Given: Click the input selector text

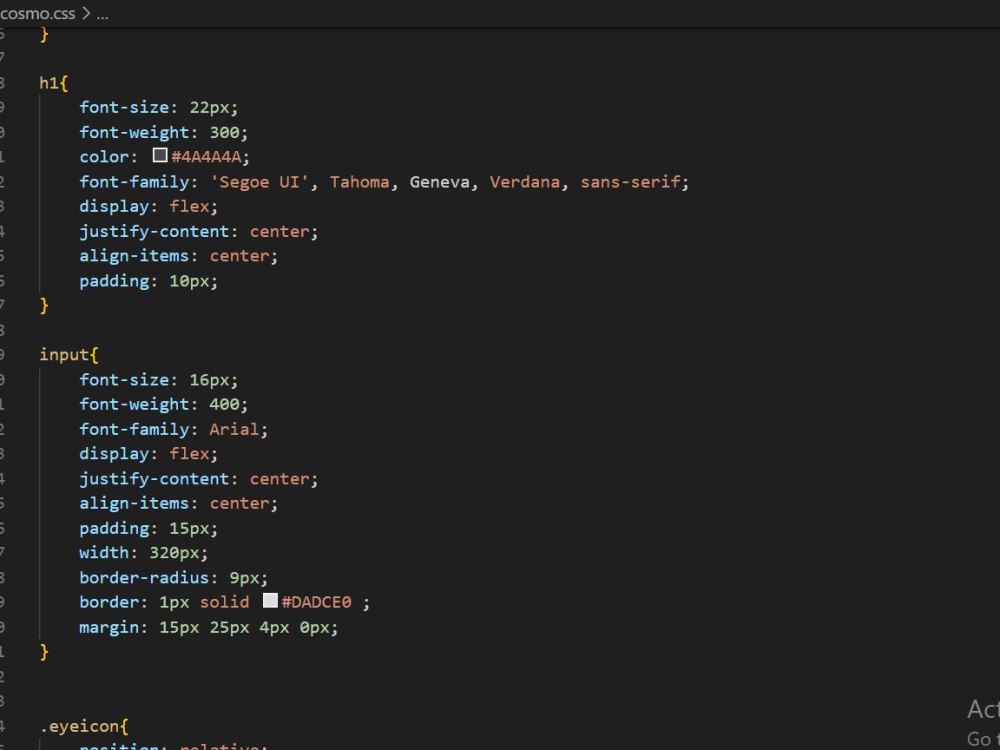Looking at the screenshot, I should click(x=64, y=355).
